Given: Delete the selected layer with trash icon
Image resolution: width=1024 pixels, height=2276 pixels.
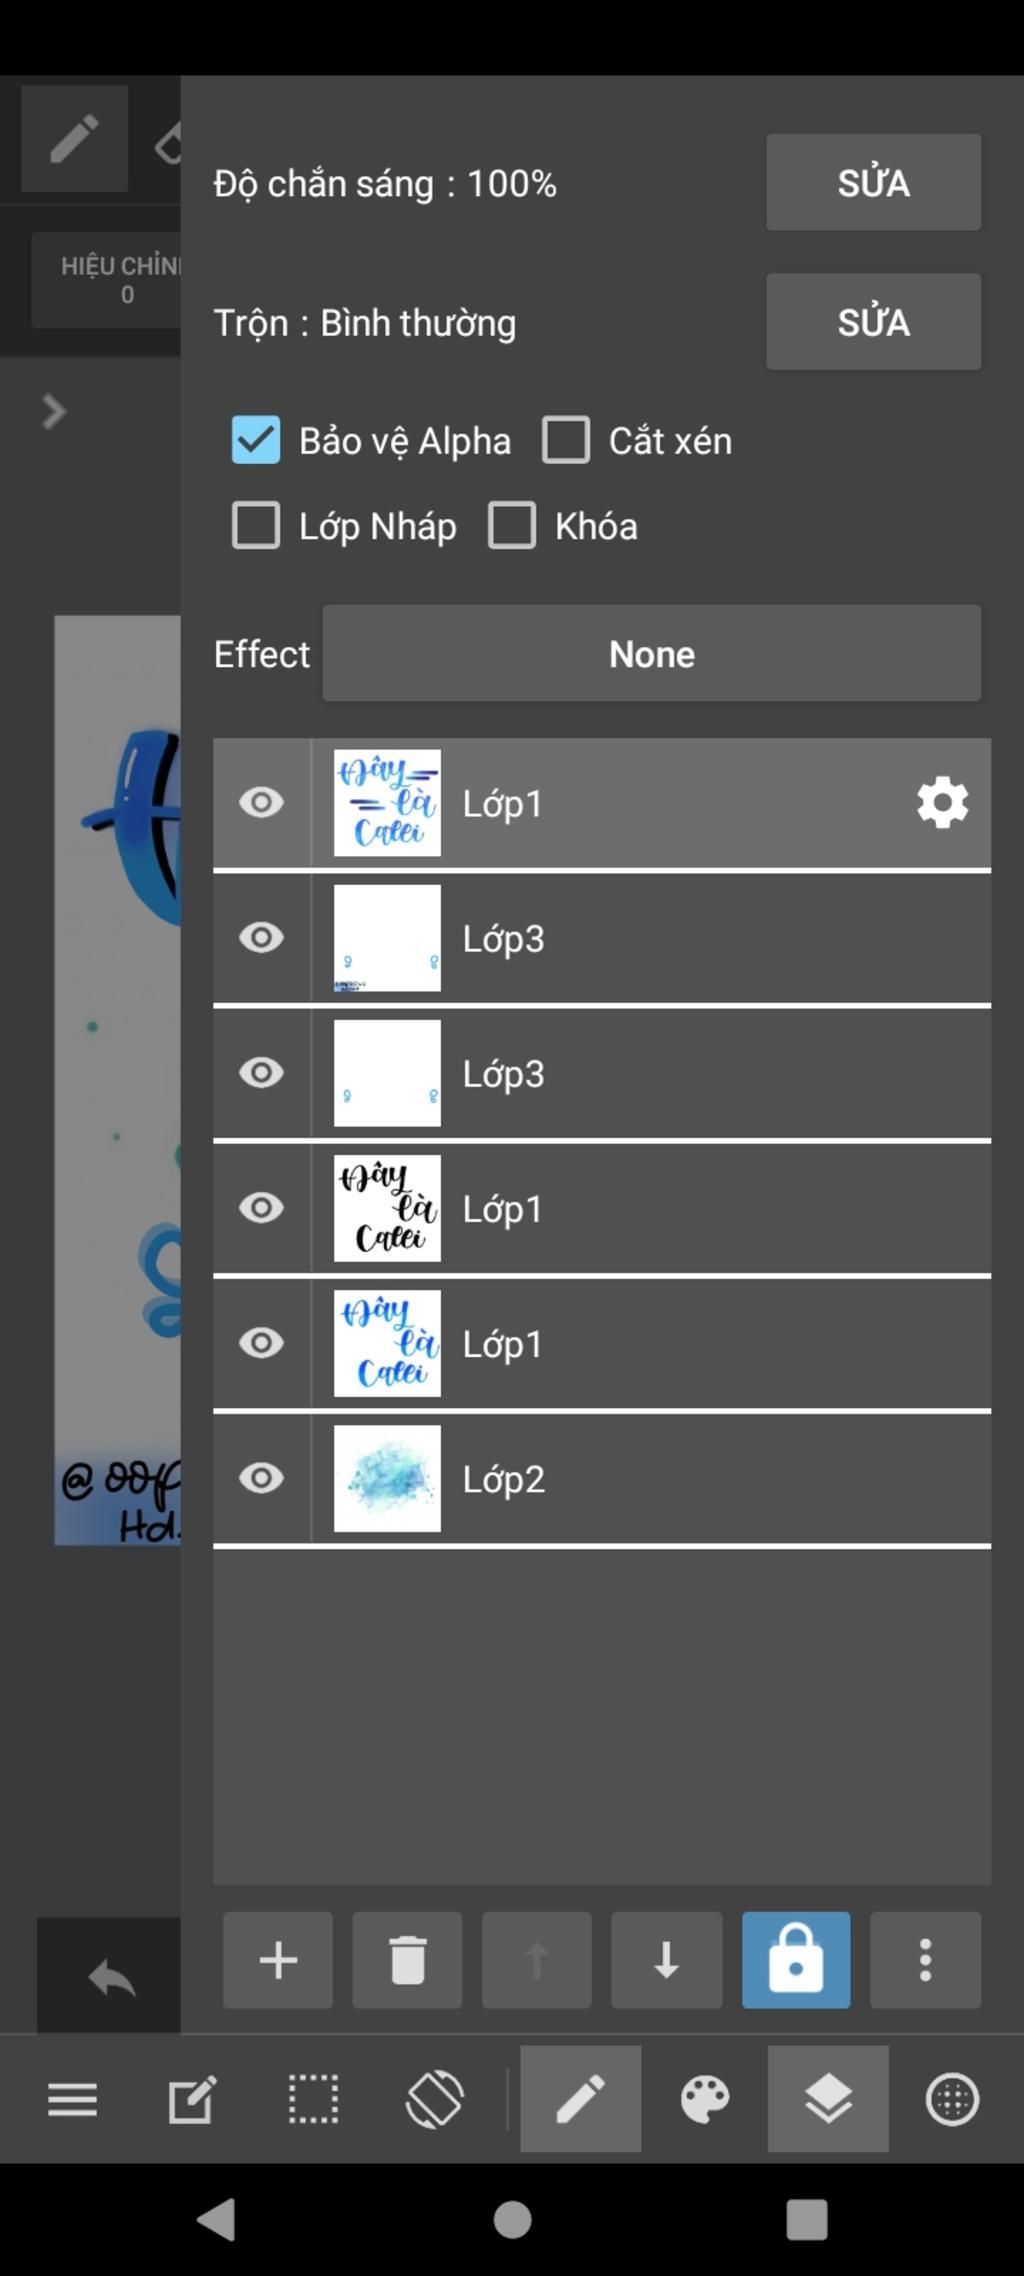Looking at the screenshot, I should (407, 1960).
